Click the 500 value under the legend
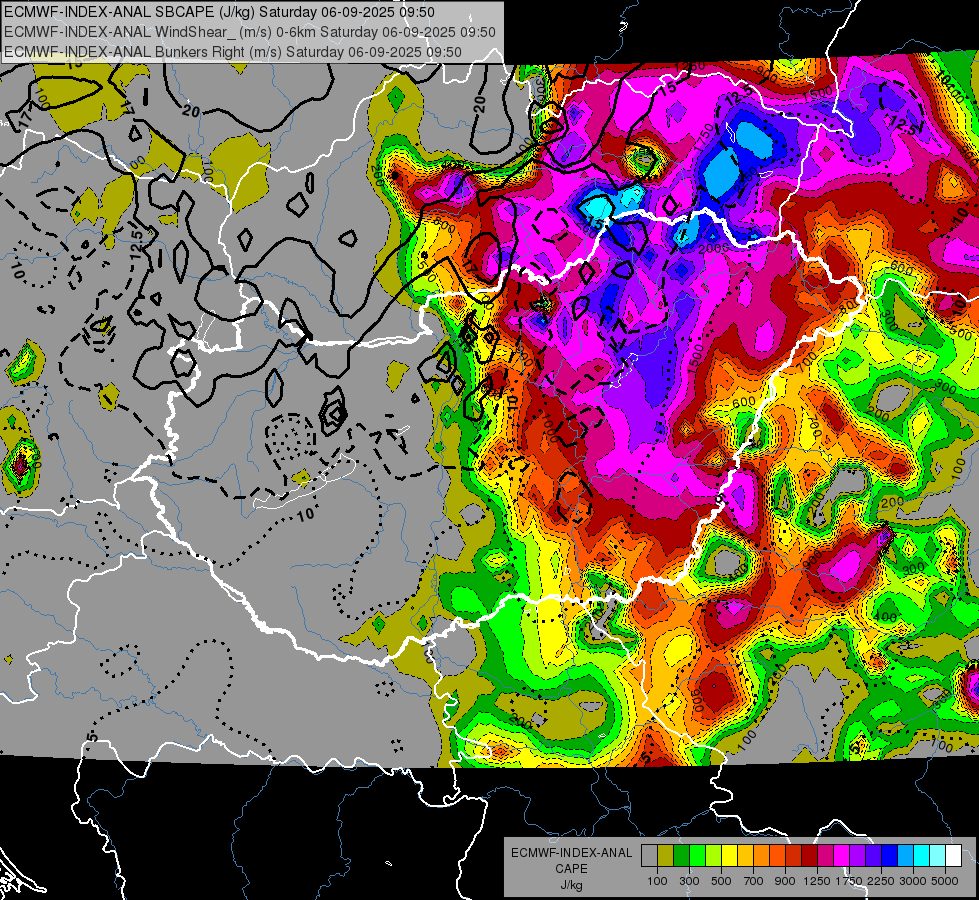The width and height of the screenshot is (979, 900). pyautogui.click(x=721, y=881)
